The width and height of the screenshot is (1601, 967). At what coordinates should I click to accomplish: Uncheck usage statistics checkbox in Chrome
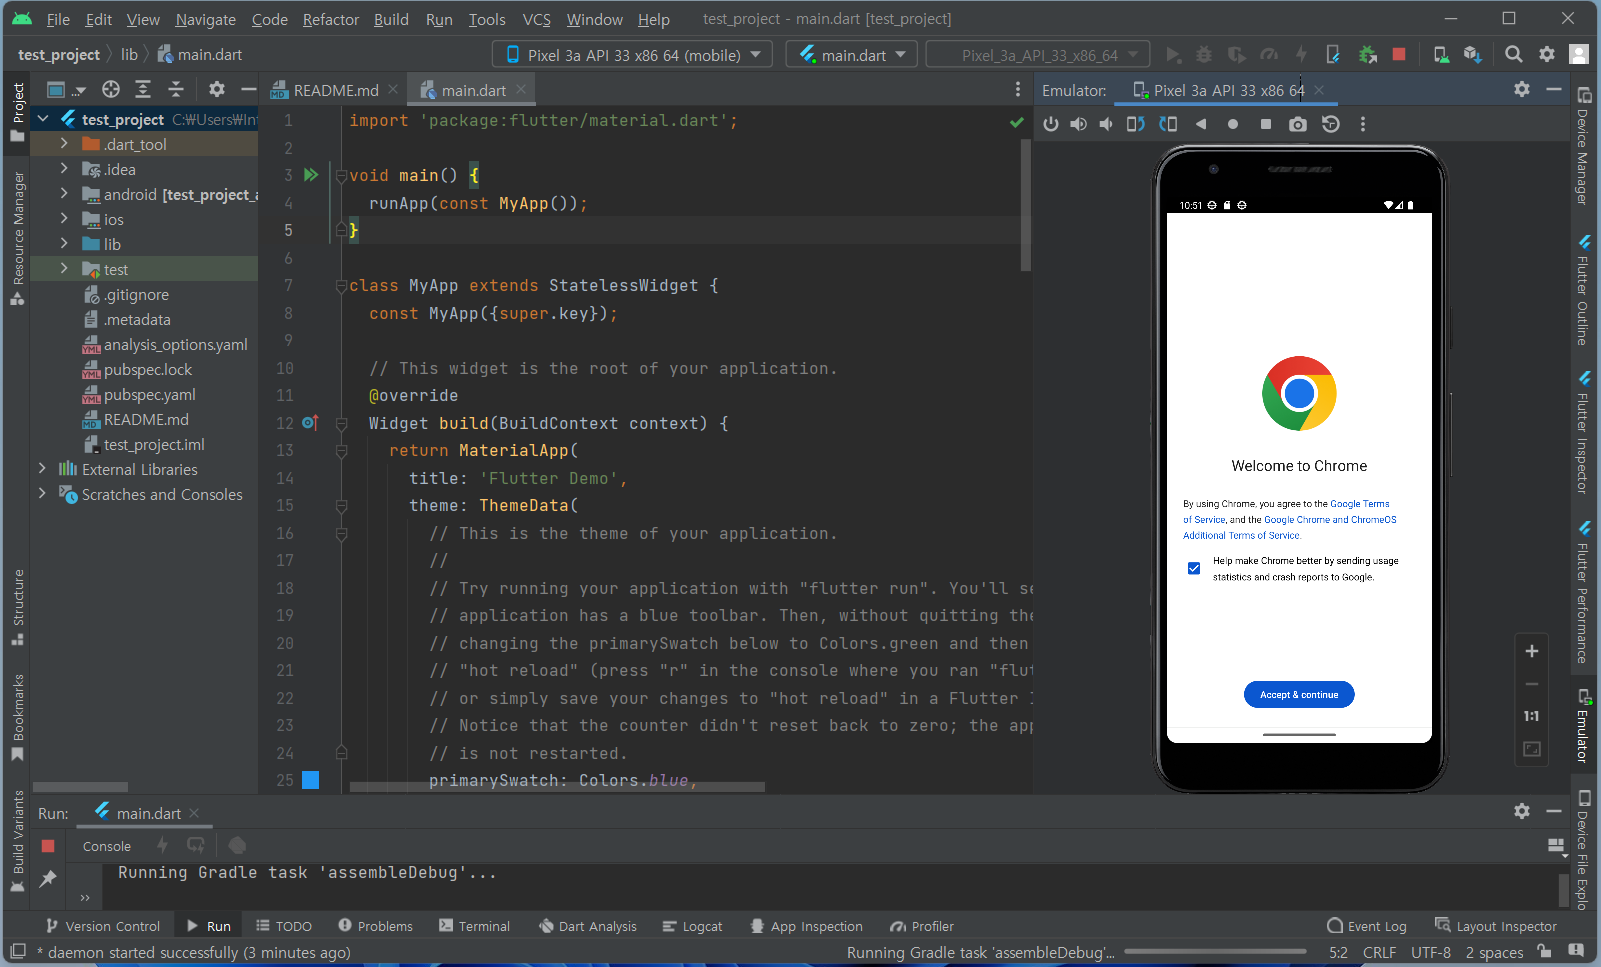coord(1194,568)
